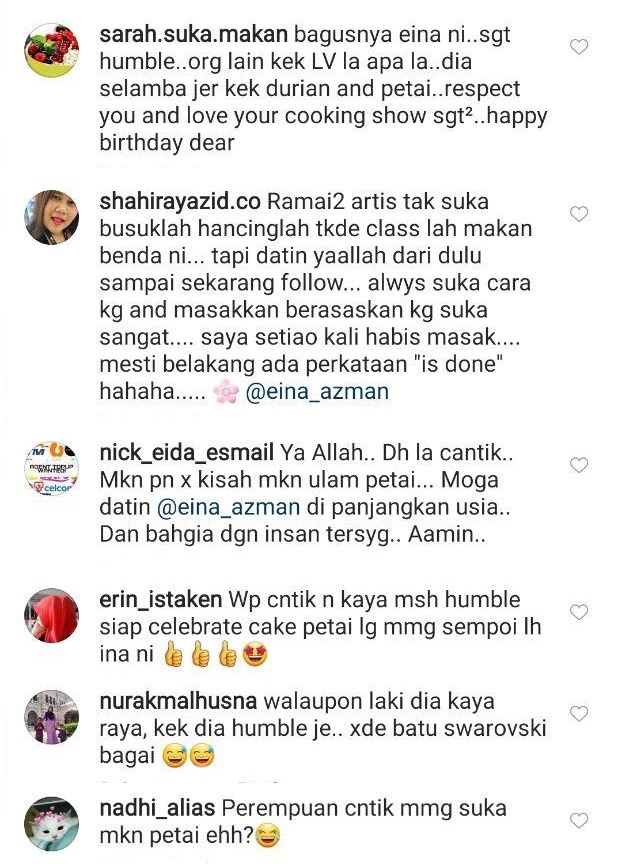Open the sarah.suka.makan username
The width and height of the screenshot is (622, 864).
point(193,34)
